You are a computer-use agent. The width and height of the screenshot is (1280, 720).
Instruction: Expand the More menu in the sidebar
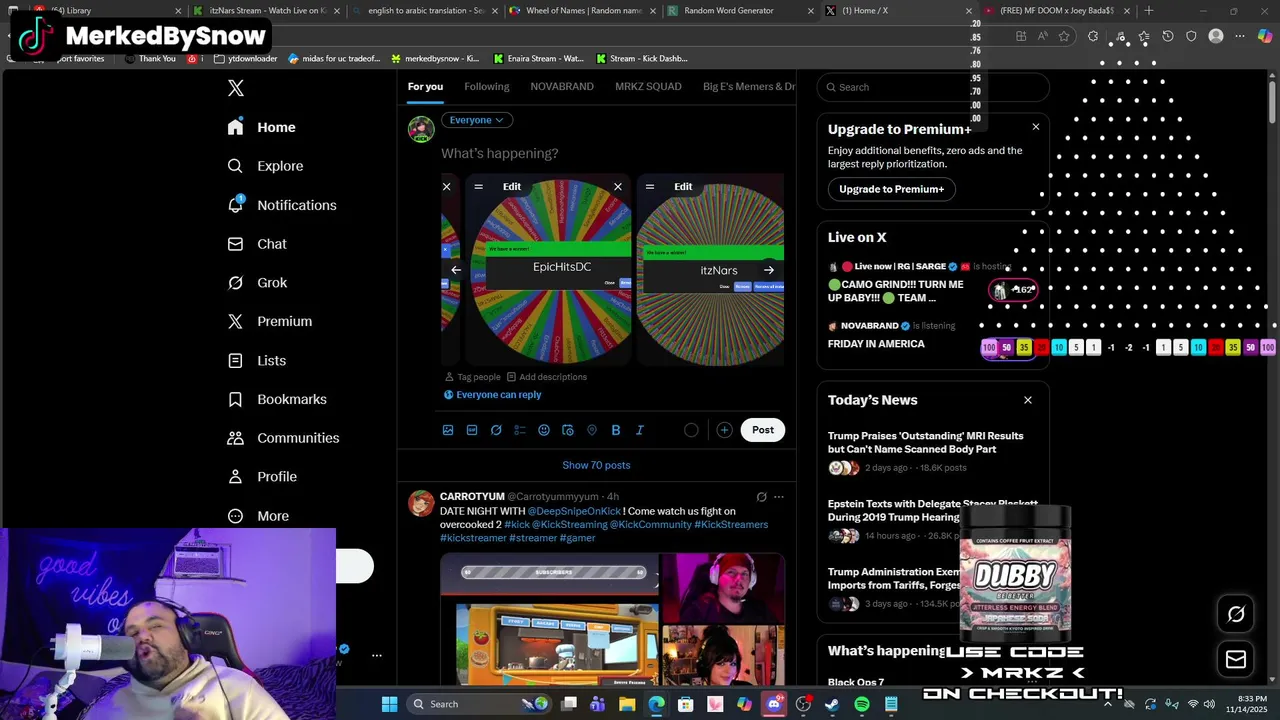(258, 516)
